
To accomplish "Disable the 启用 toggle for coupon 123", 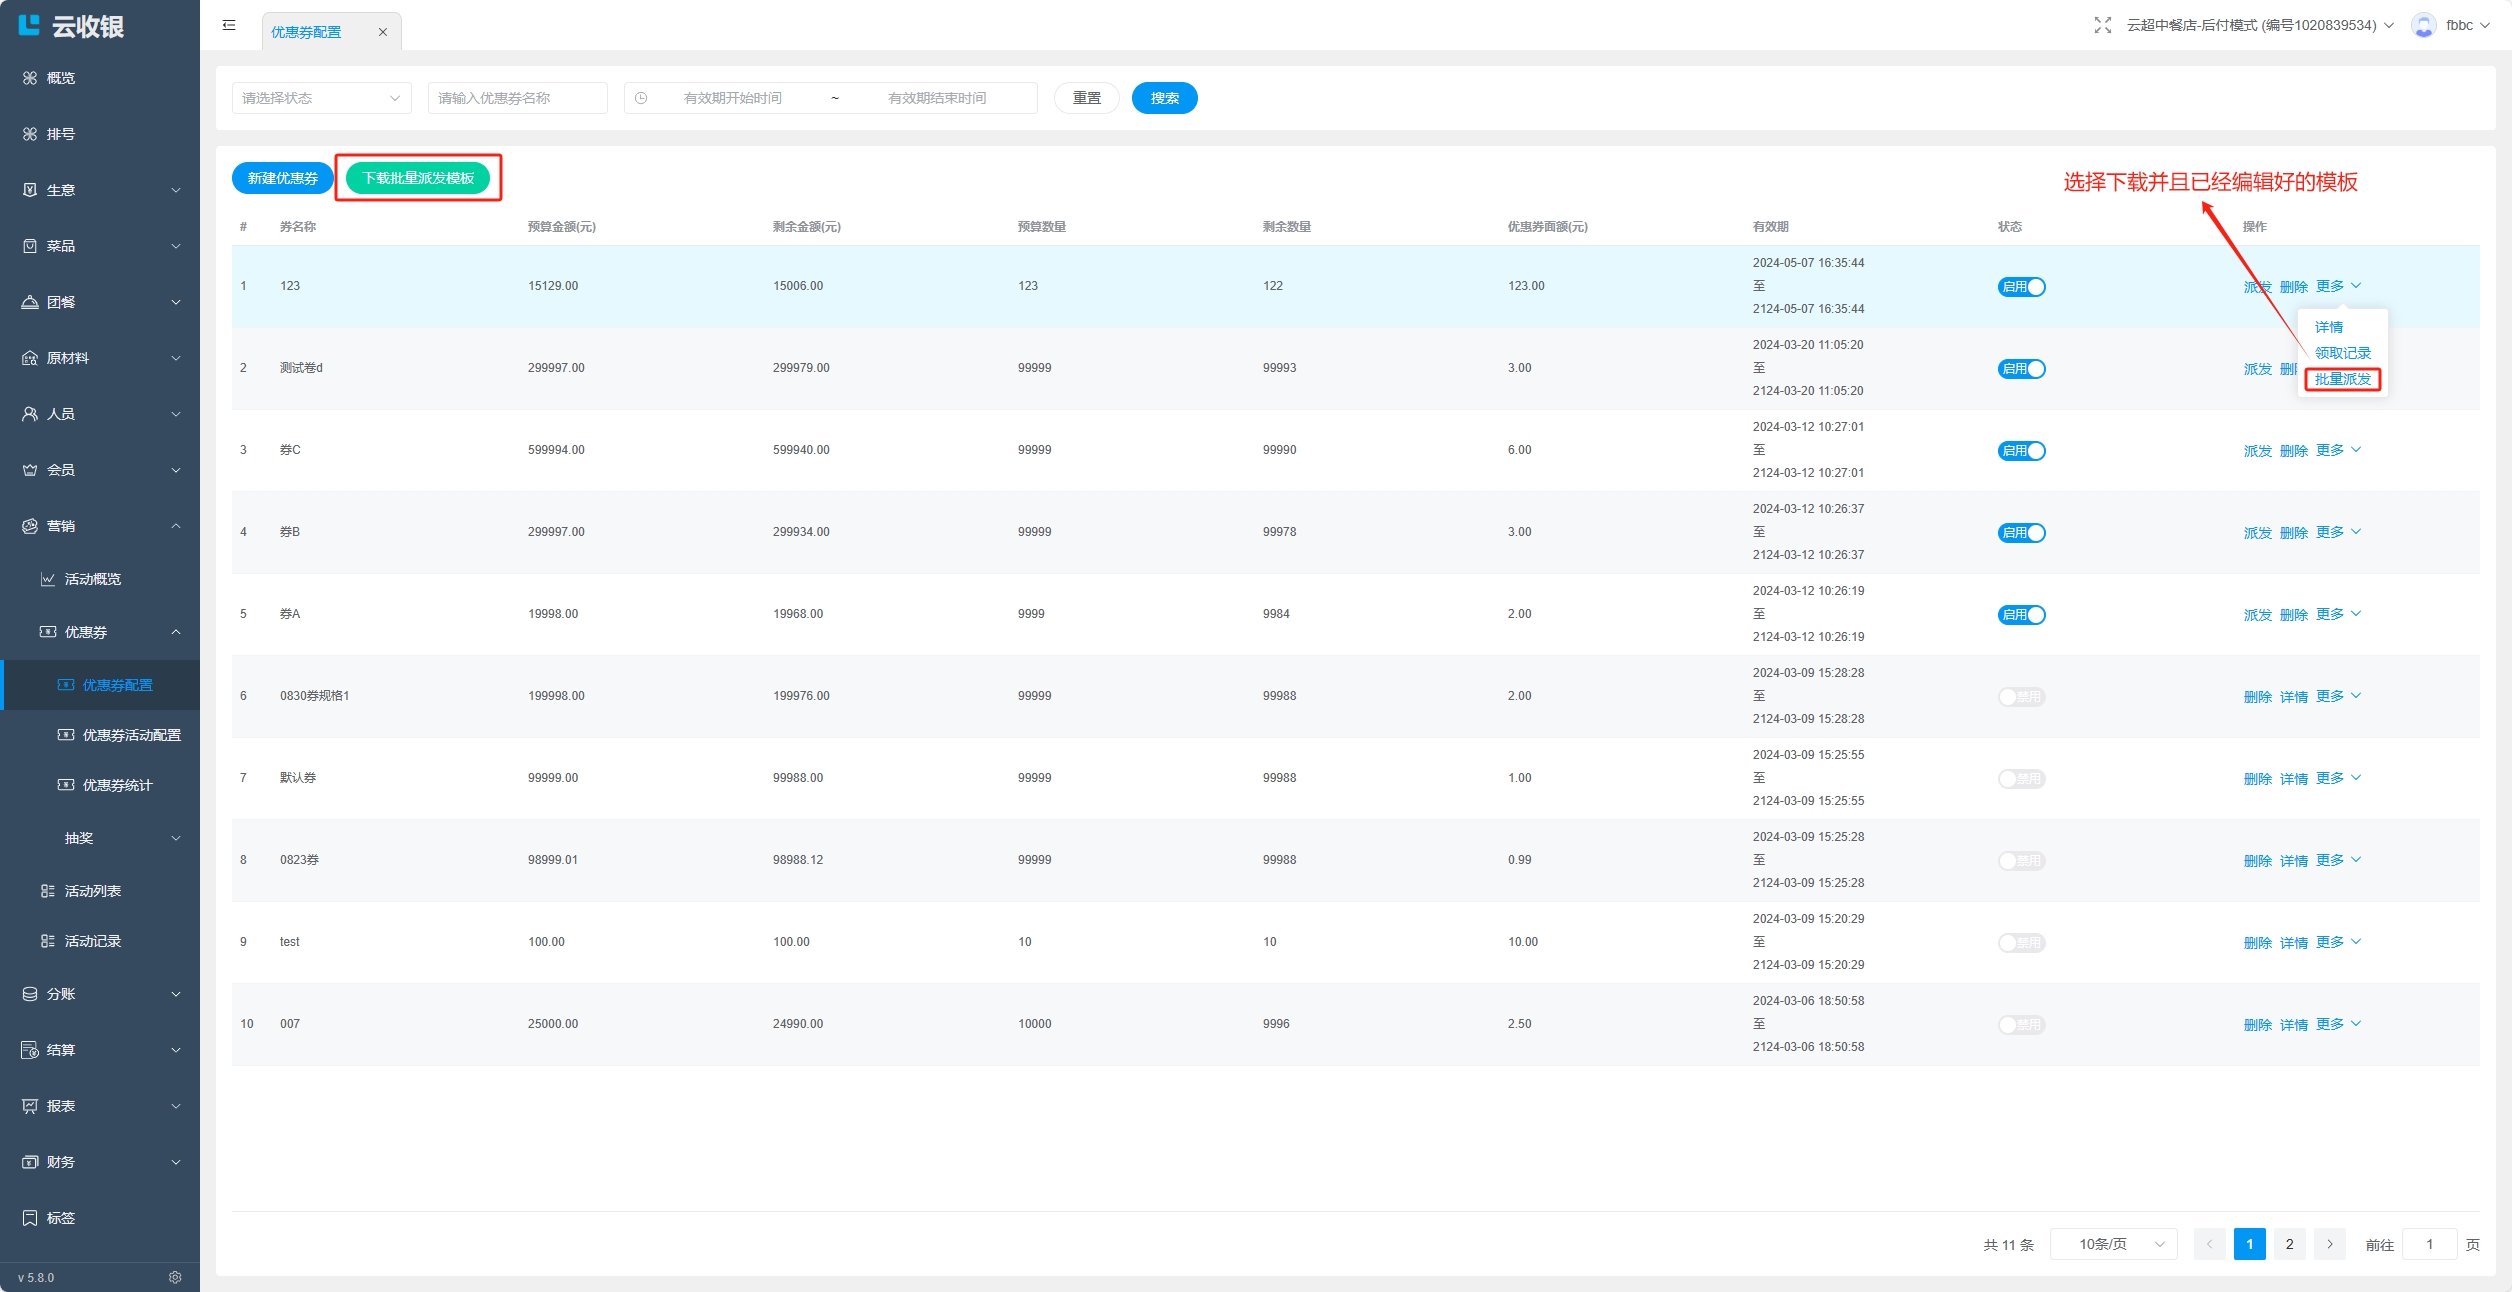I will pyautogui.click(x=2021, y=287).
